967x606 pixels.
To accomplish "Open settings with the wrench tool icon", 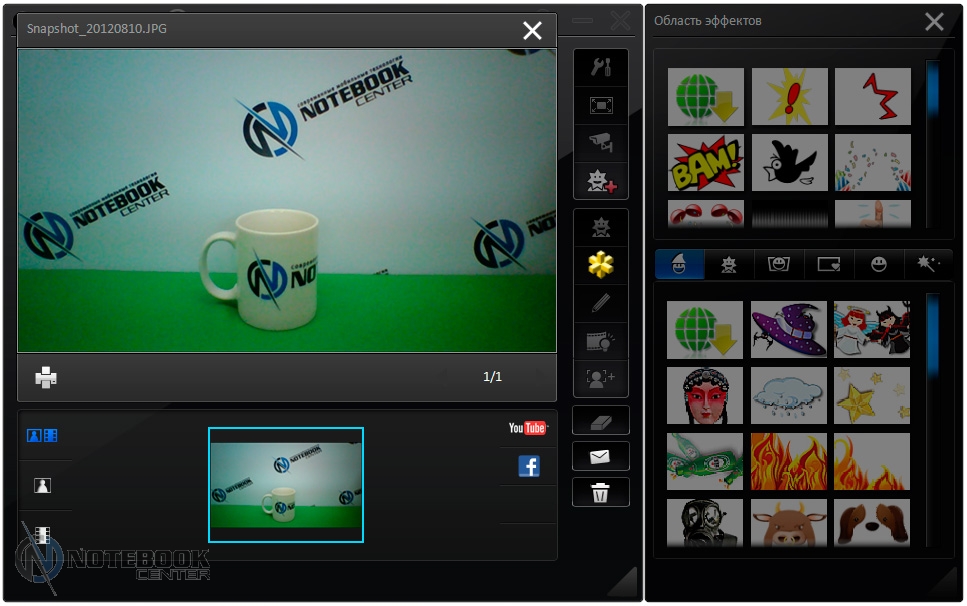I will click(x=601, y=67).
